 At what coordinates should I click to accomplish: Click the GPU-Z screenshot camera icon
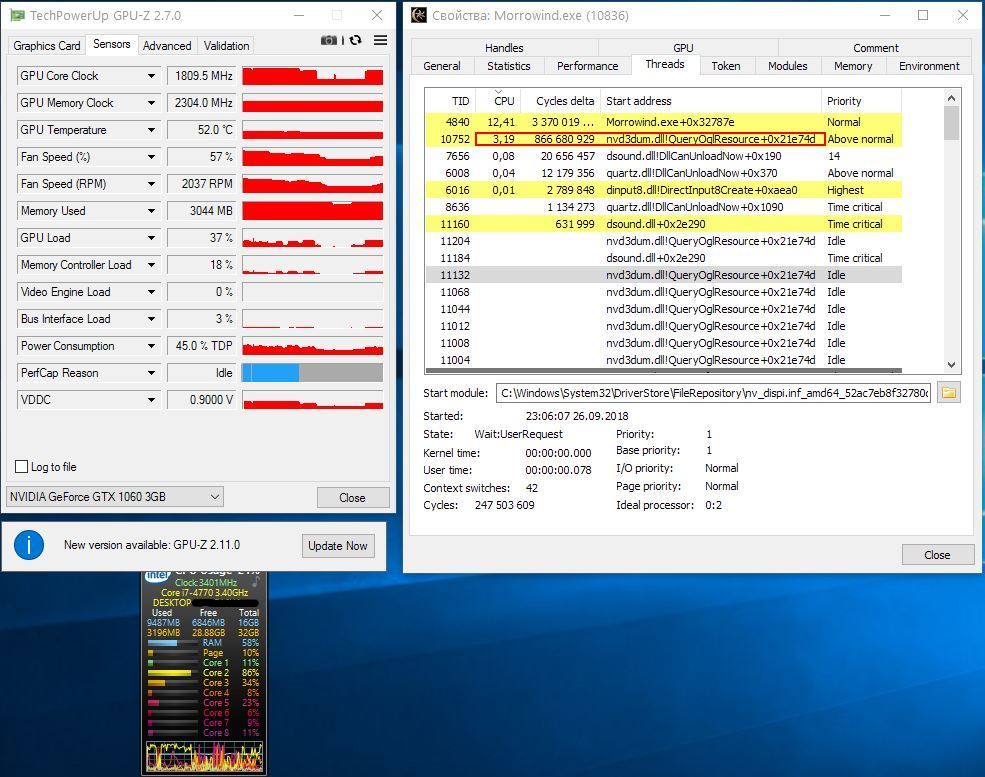(329, 40)
